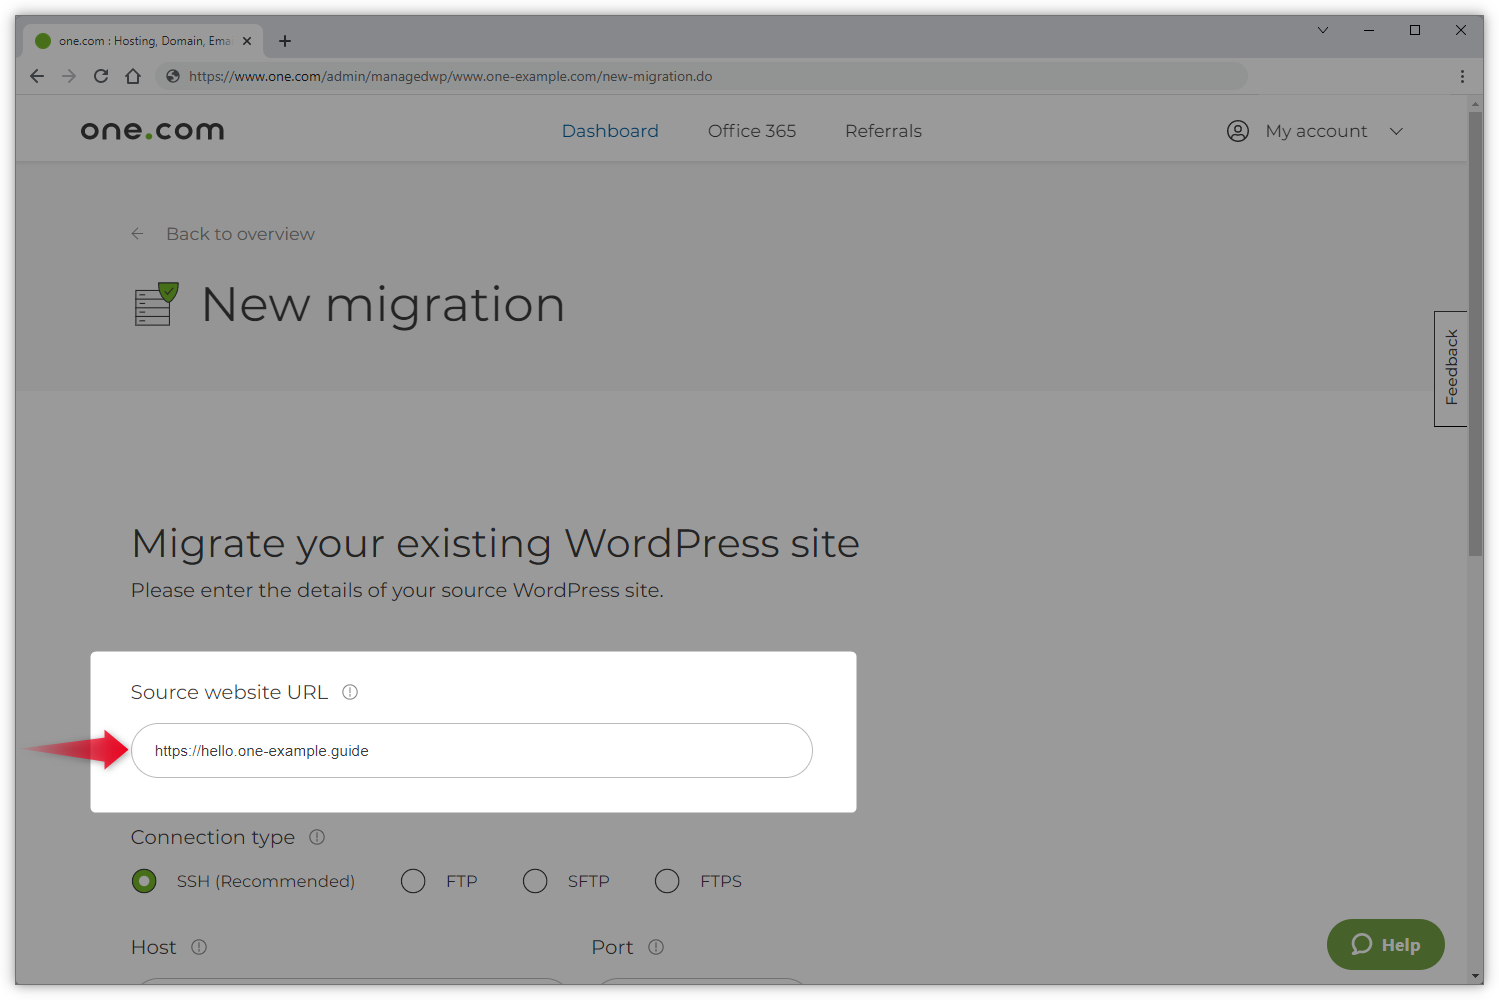Click info icon next to Source website URL
The width and height of the screenshot is (1499, 1000).
[350, 692]
